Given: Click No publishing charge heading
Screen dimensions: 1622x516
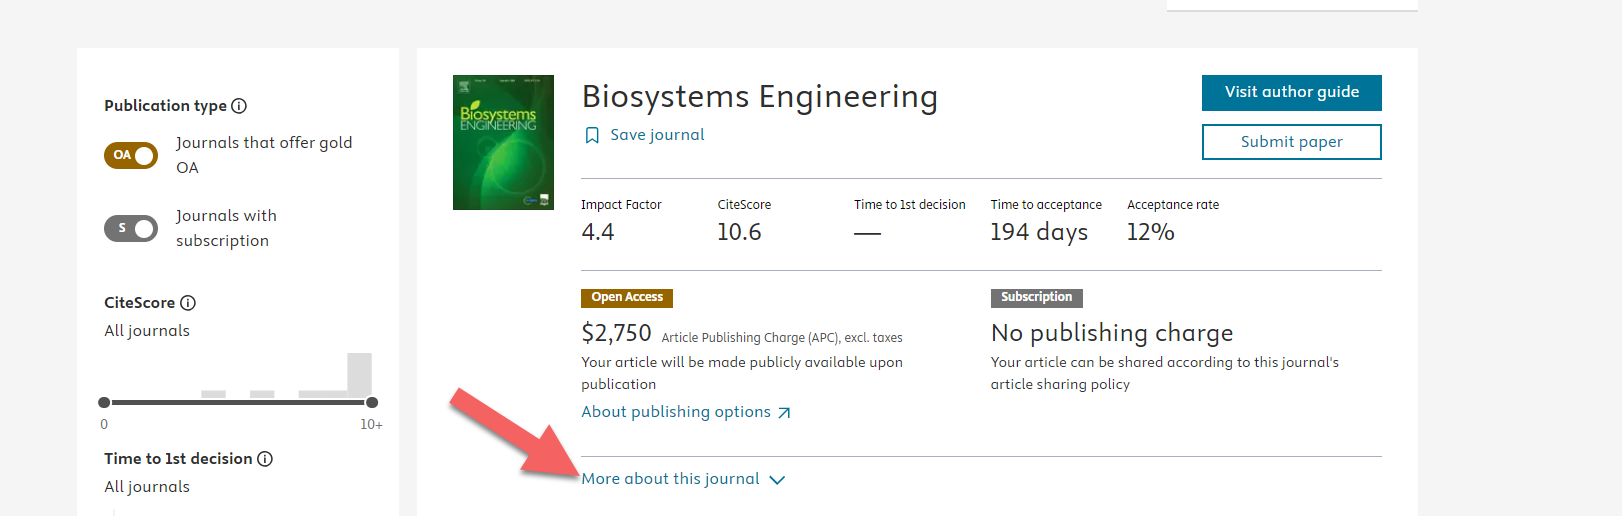Looking at the screenshot, I should point(1112,333).
